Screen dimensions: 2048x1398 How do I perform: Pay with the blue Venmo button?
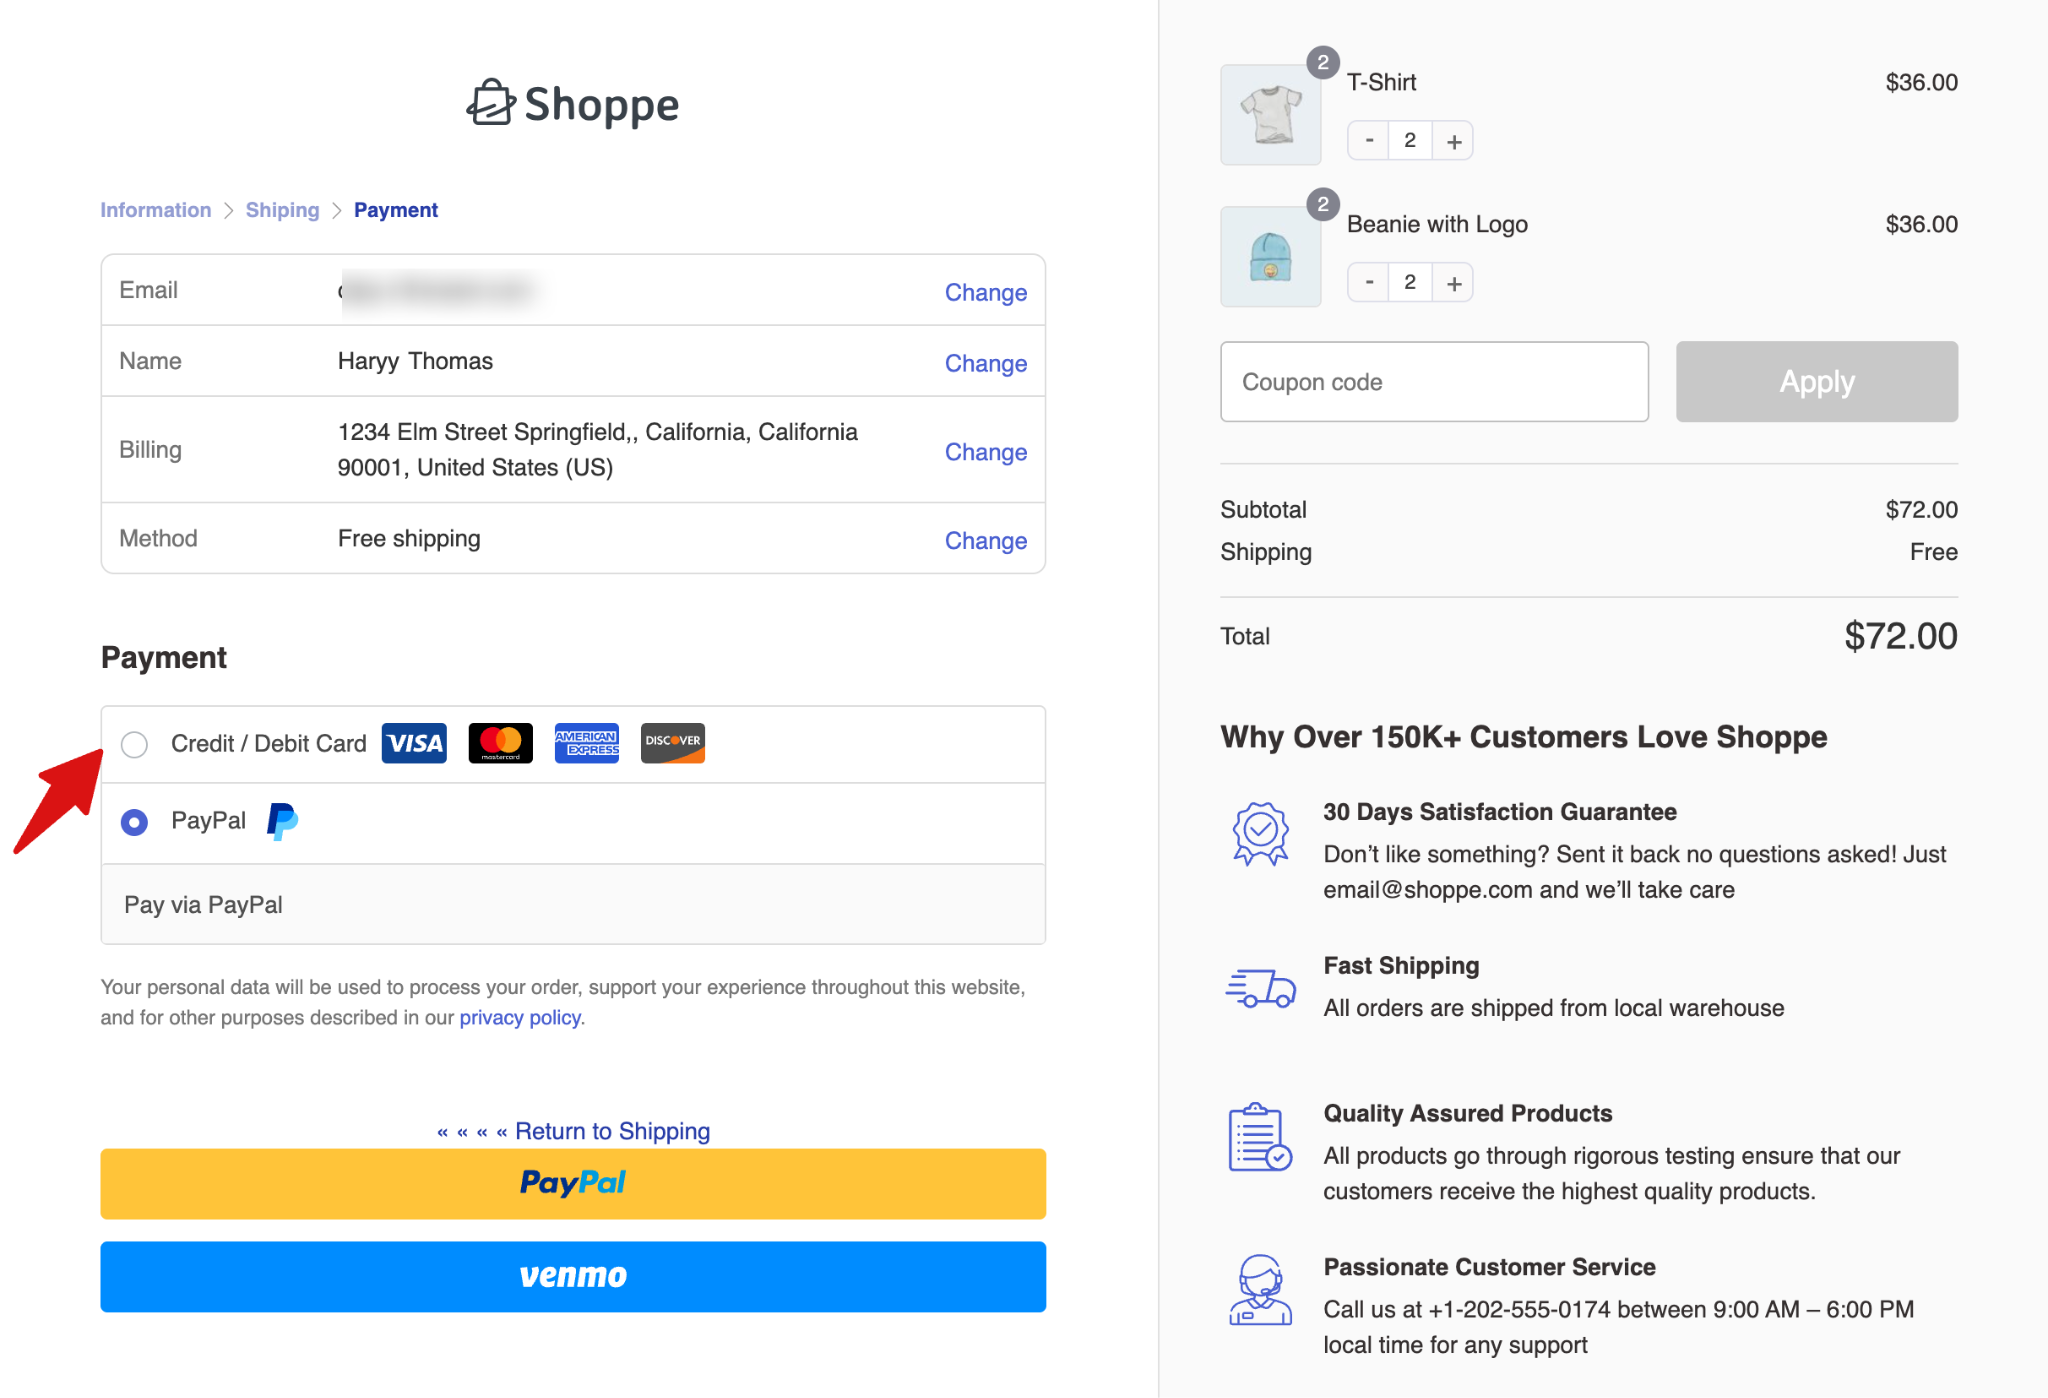point(573,1277)
